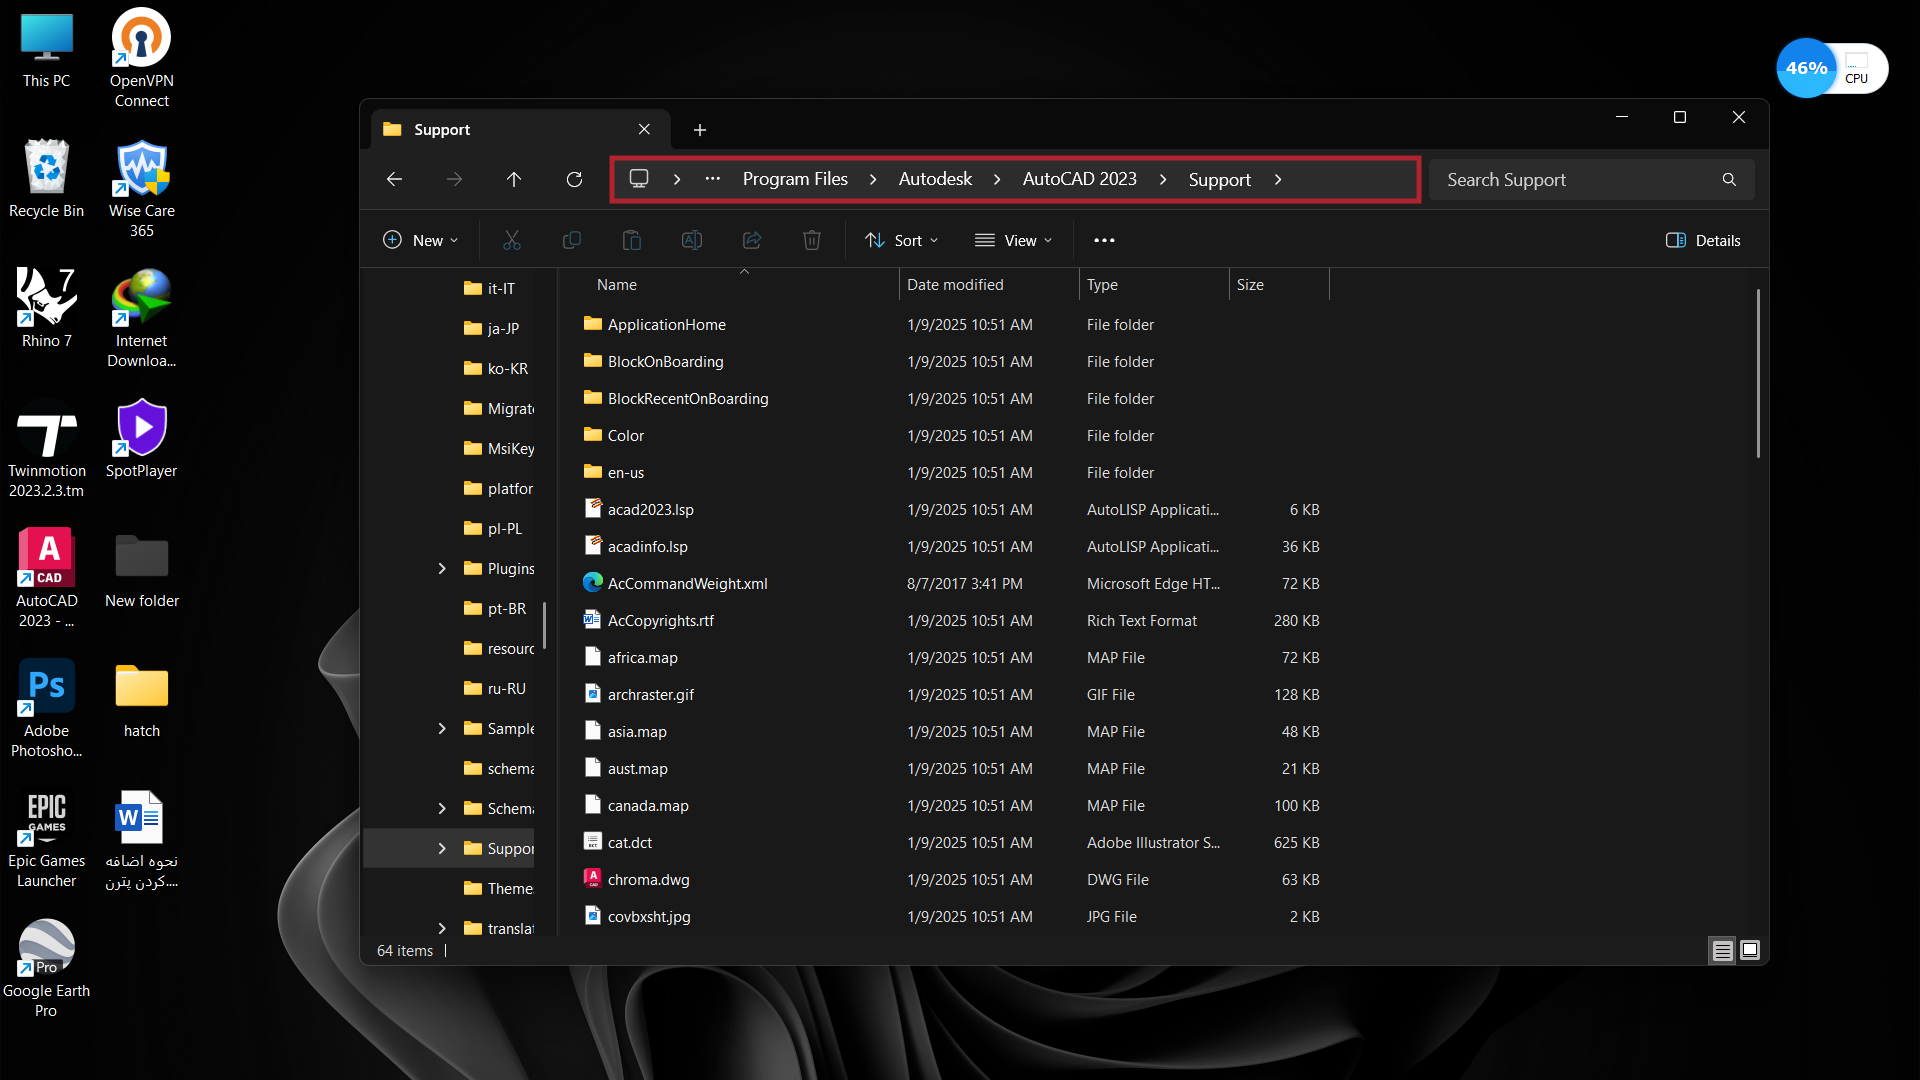Open the Sort dropdown menu
The image size is (1920, 1080).
pyautogui.click(x=902, y=240)
